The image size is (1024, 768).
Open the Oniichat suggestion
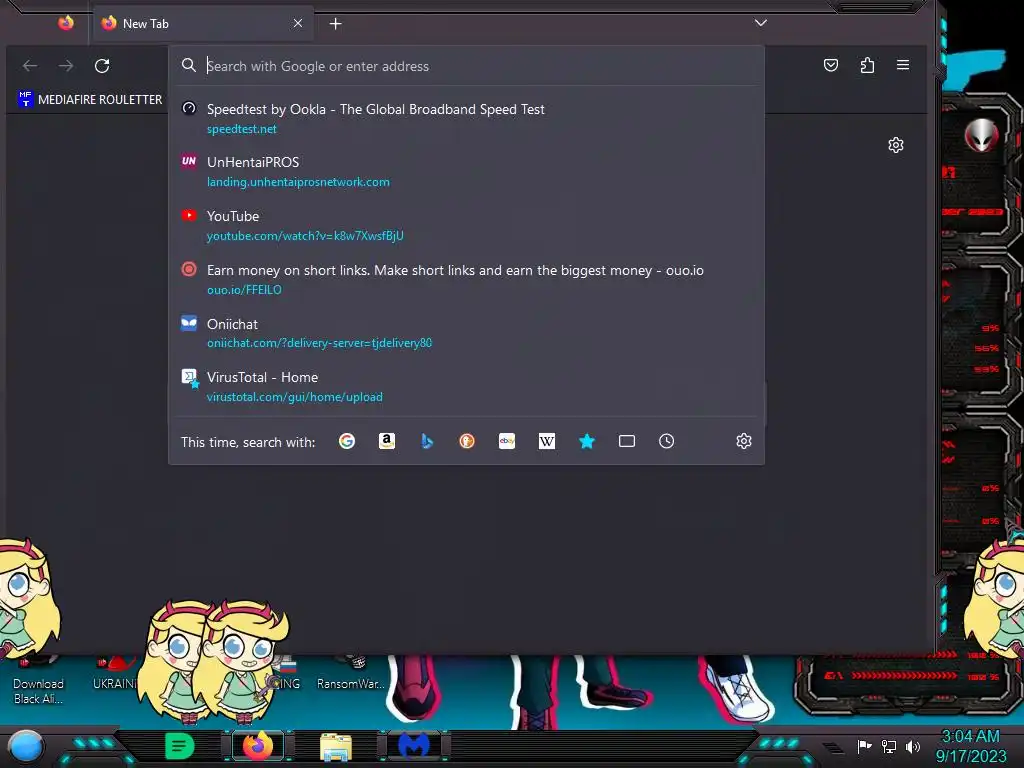coord(466,333)
